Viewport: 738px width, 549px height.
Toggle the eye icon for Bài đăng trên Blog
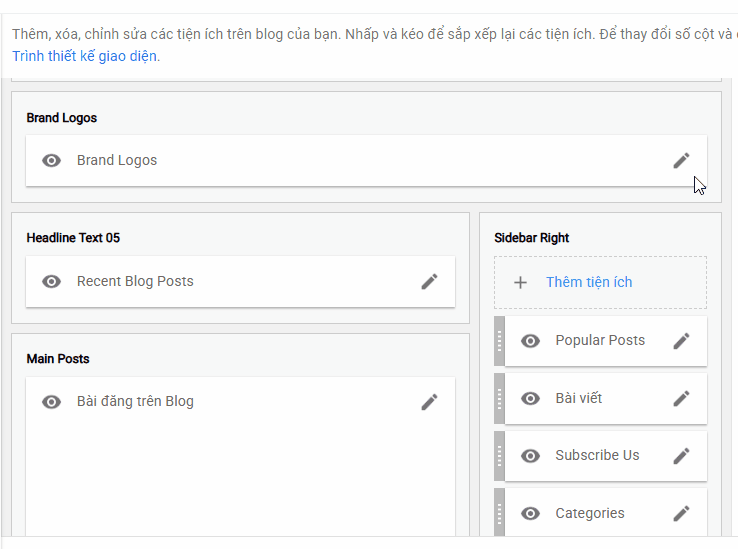click(x=51, y=402)
